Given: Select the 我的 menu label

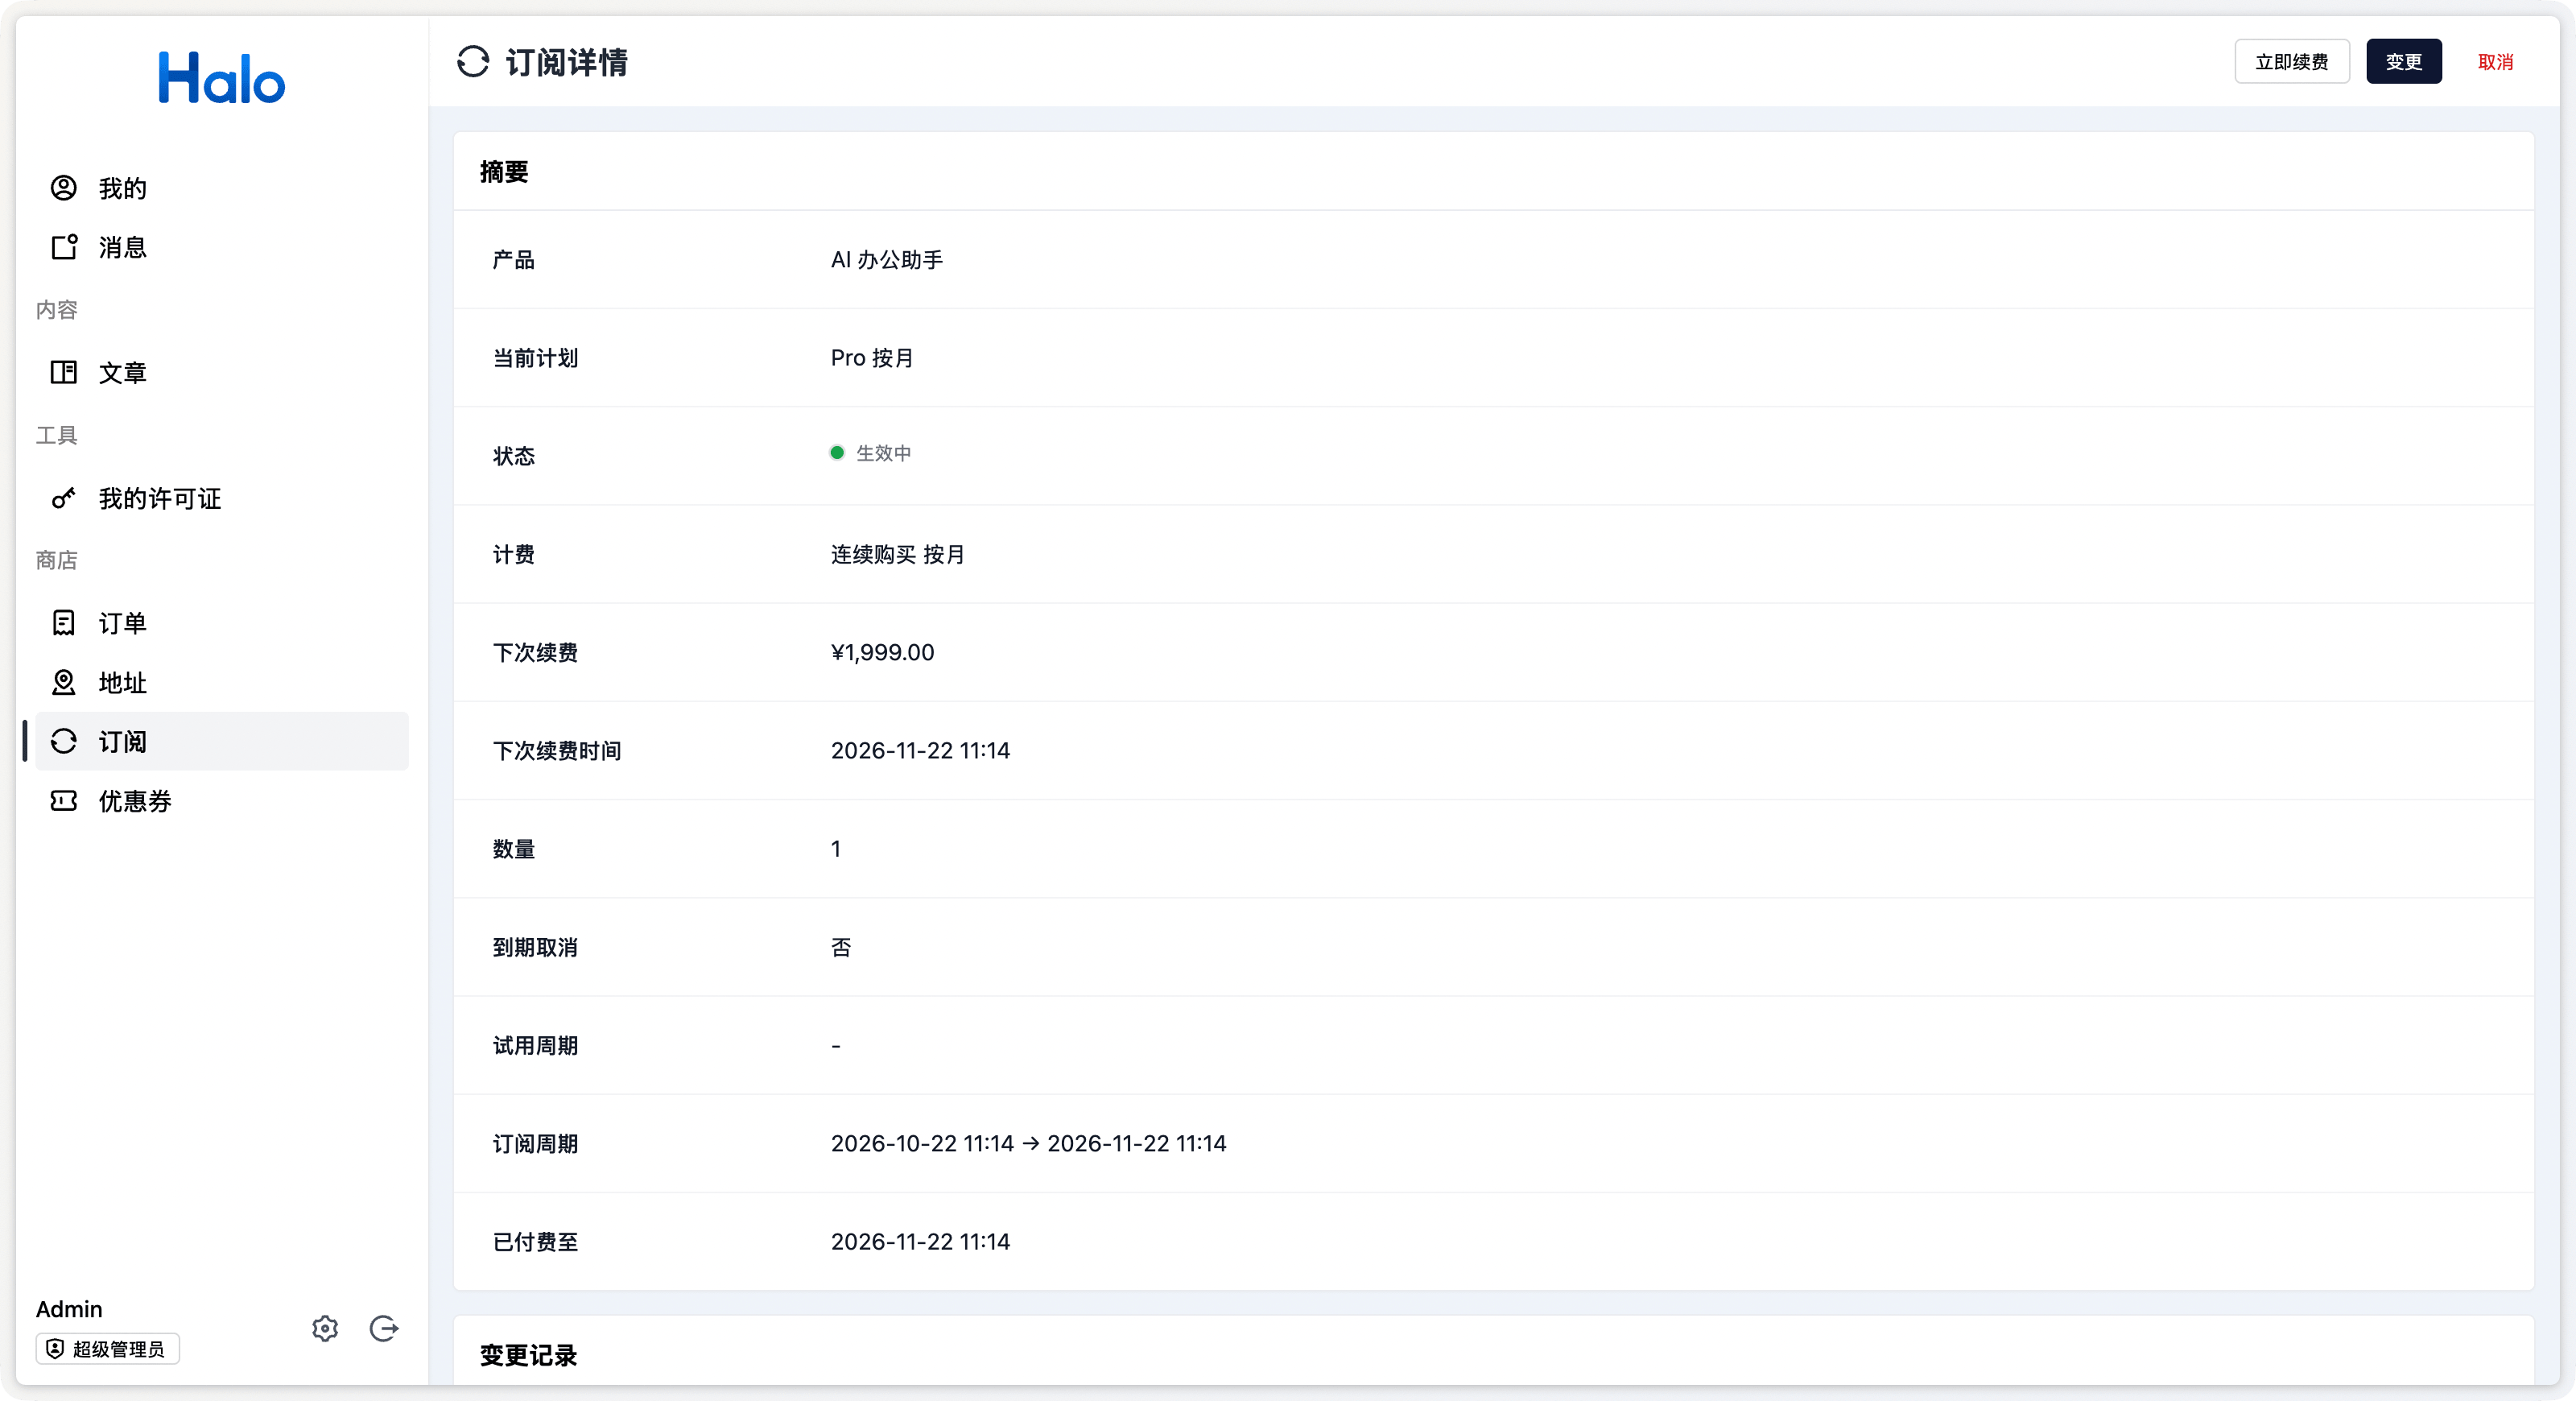Looking at the screenshot, I should click(x=123, y=188).
